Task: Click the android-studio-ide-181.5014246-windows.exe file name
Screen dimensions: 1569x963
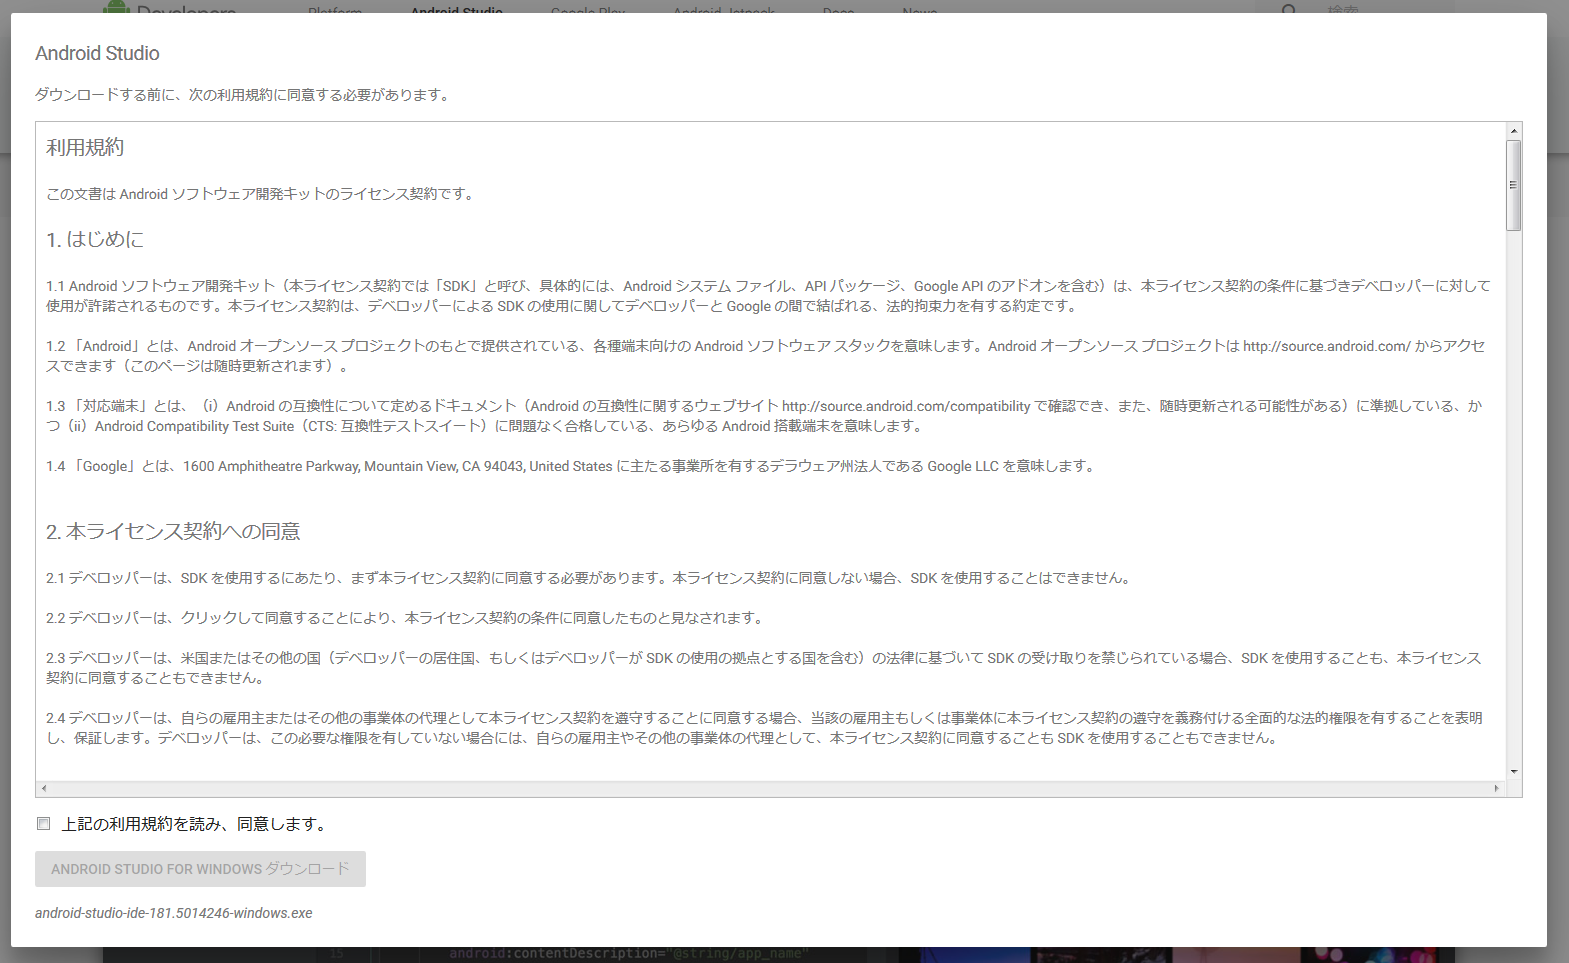Action: 174,913
